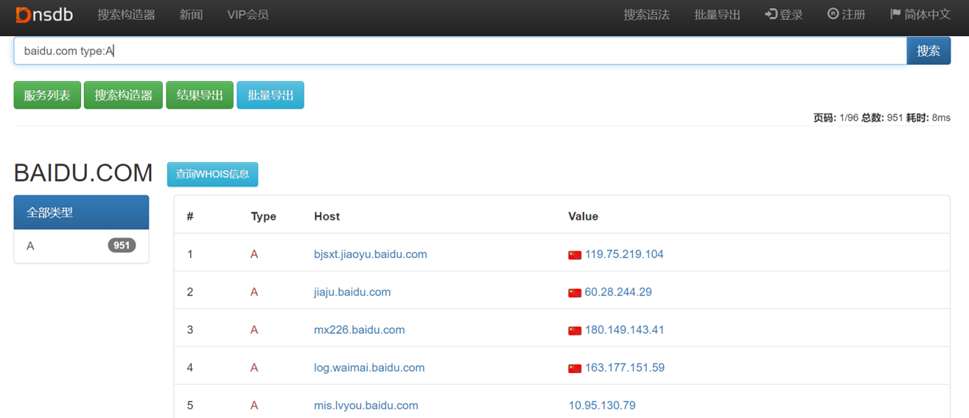Focus the search query input field
The width and height of the screenshot is (969, 418).
pos(460,51)
